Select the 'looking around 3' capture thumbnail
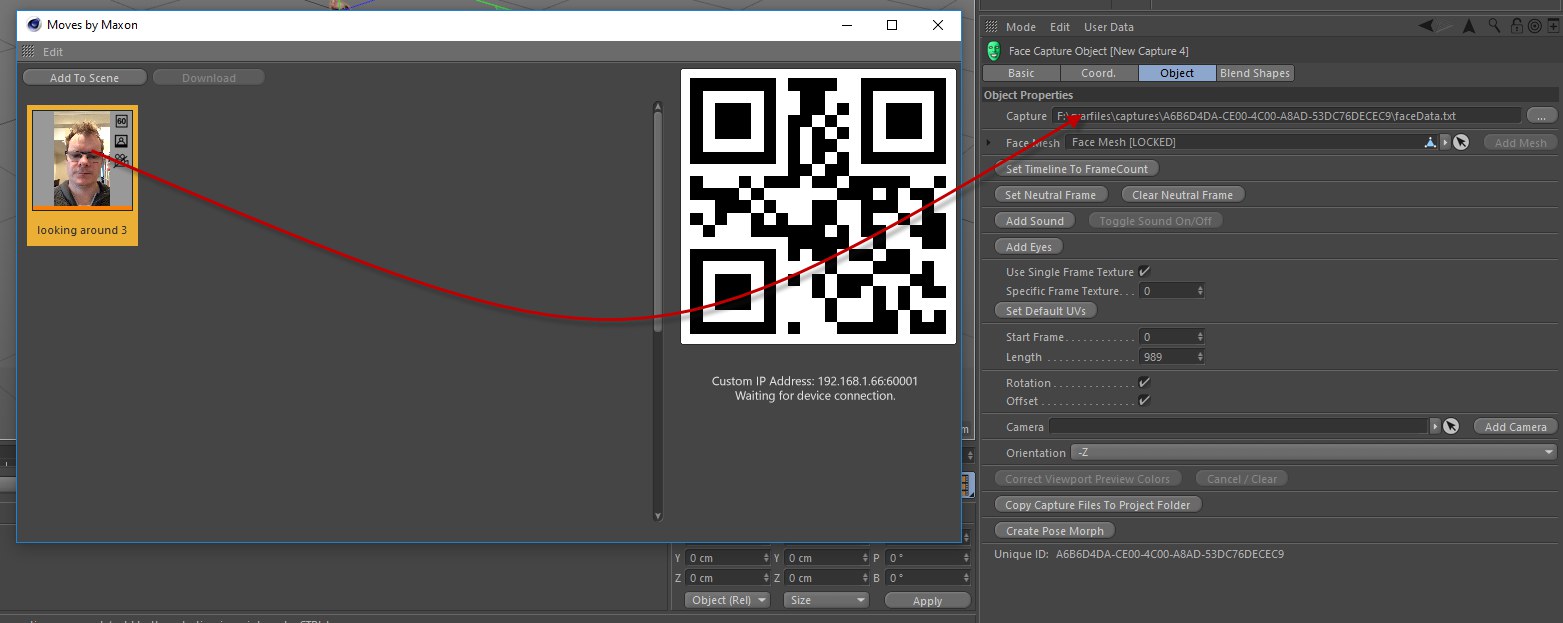The image size is (1563, 623). pos(82,175)
